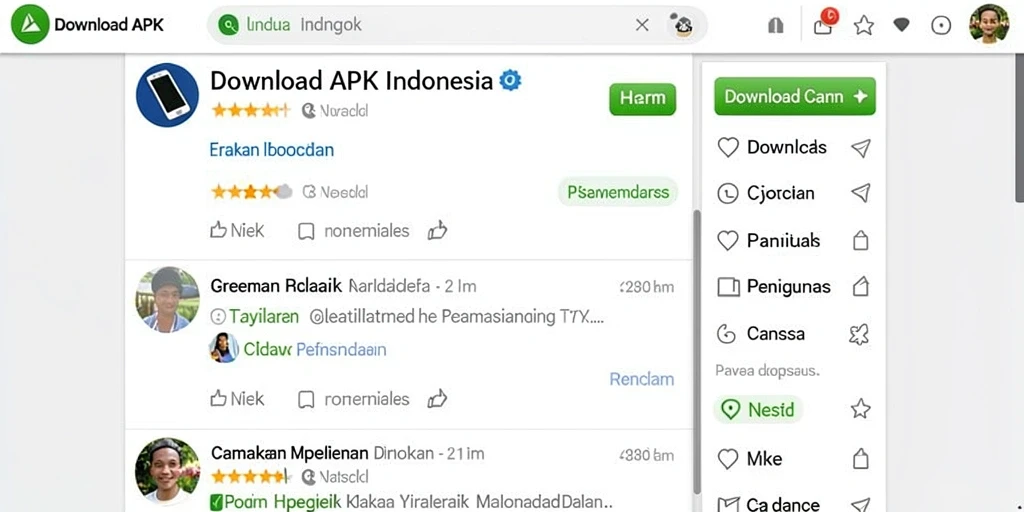The height and width of the screenshot is (512, 1024).
Task: Click bag icon next to Mke
Action: (x=861, y=459)
